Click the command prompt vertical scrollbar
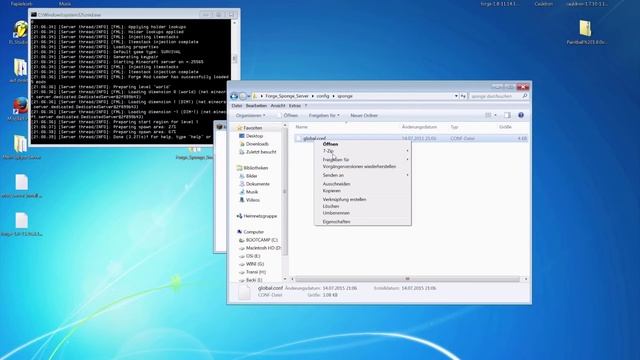 (x=235, y=59)
